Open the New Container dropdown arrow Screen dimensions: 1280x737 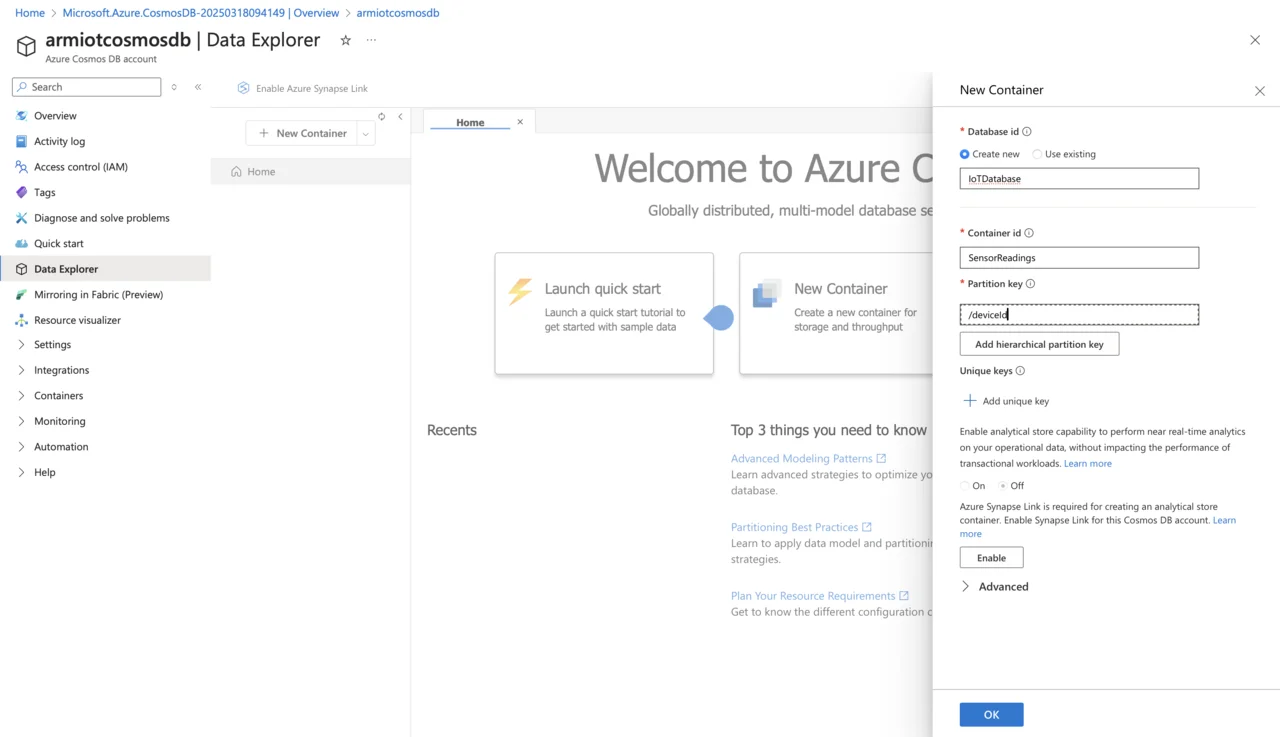[366, 134]
